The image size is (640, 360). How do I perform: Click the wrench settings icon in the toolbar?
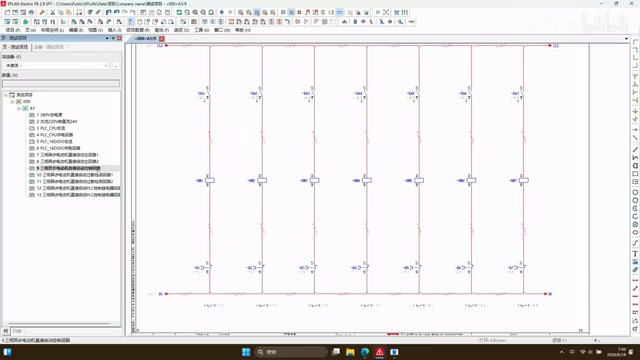click(x=42, y=13)
